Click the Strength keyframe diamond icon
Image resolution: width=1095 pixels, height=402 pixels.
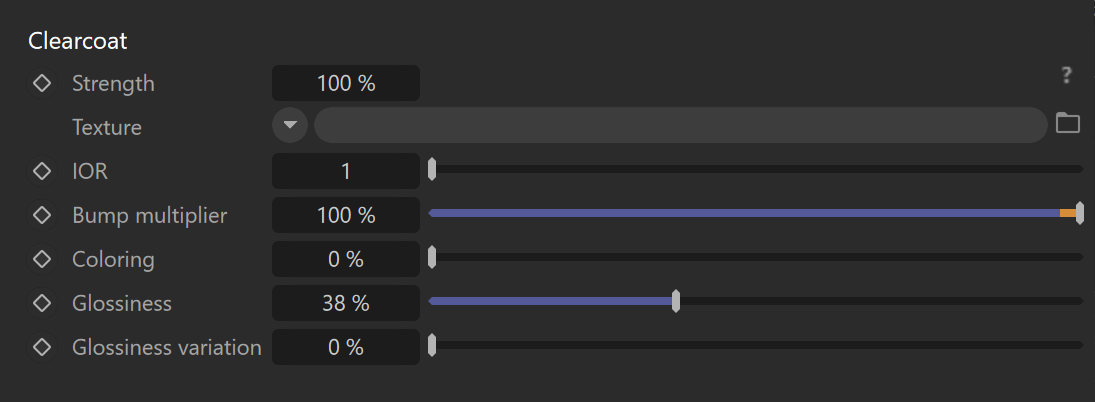point(42,84)
